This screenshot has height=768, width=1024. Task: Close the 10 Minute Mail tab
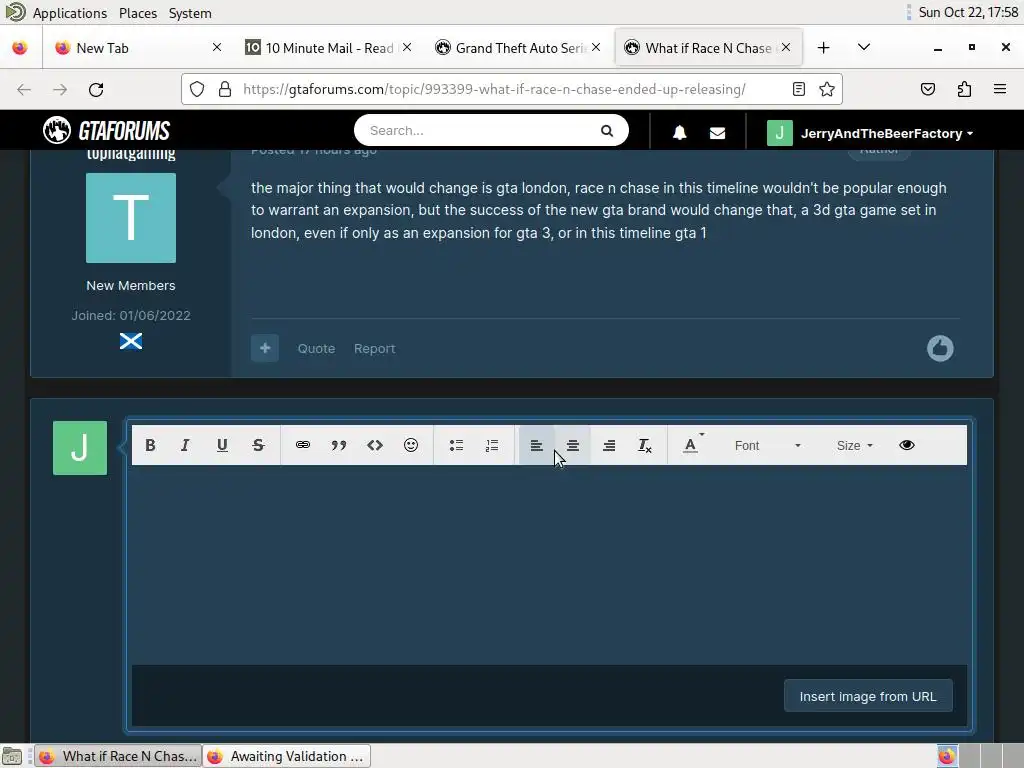[407, 48]
